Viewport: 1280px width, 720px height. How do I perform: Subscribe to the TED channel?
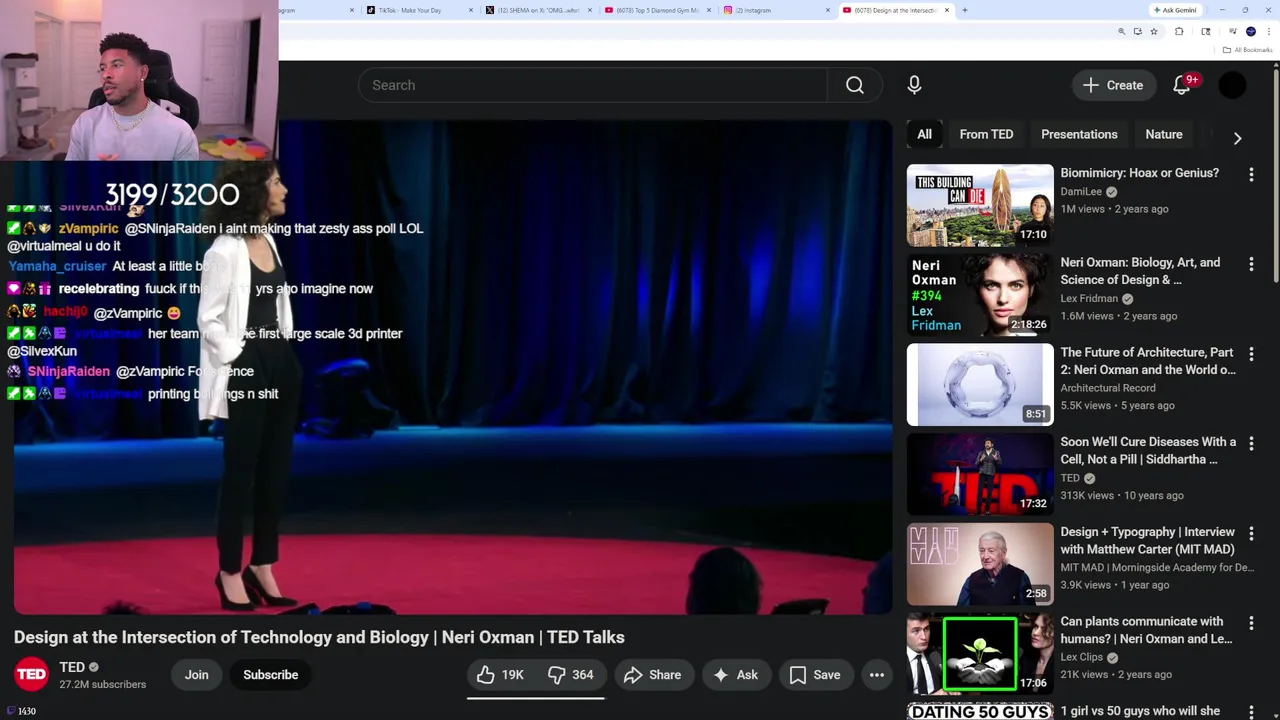[270, 675]
